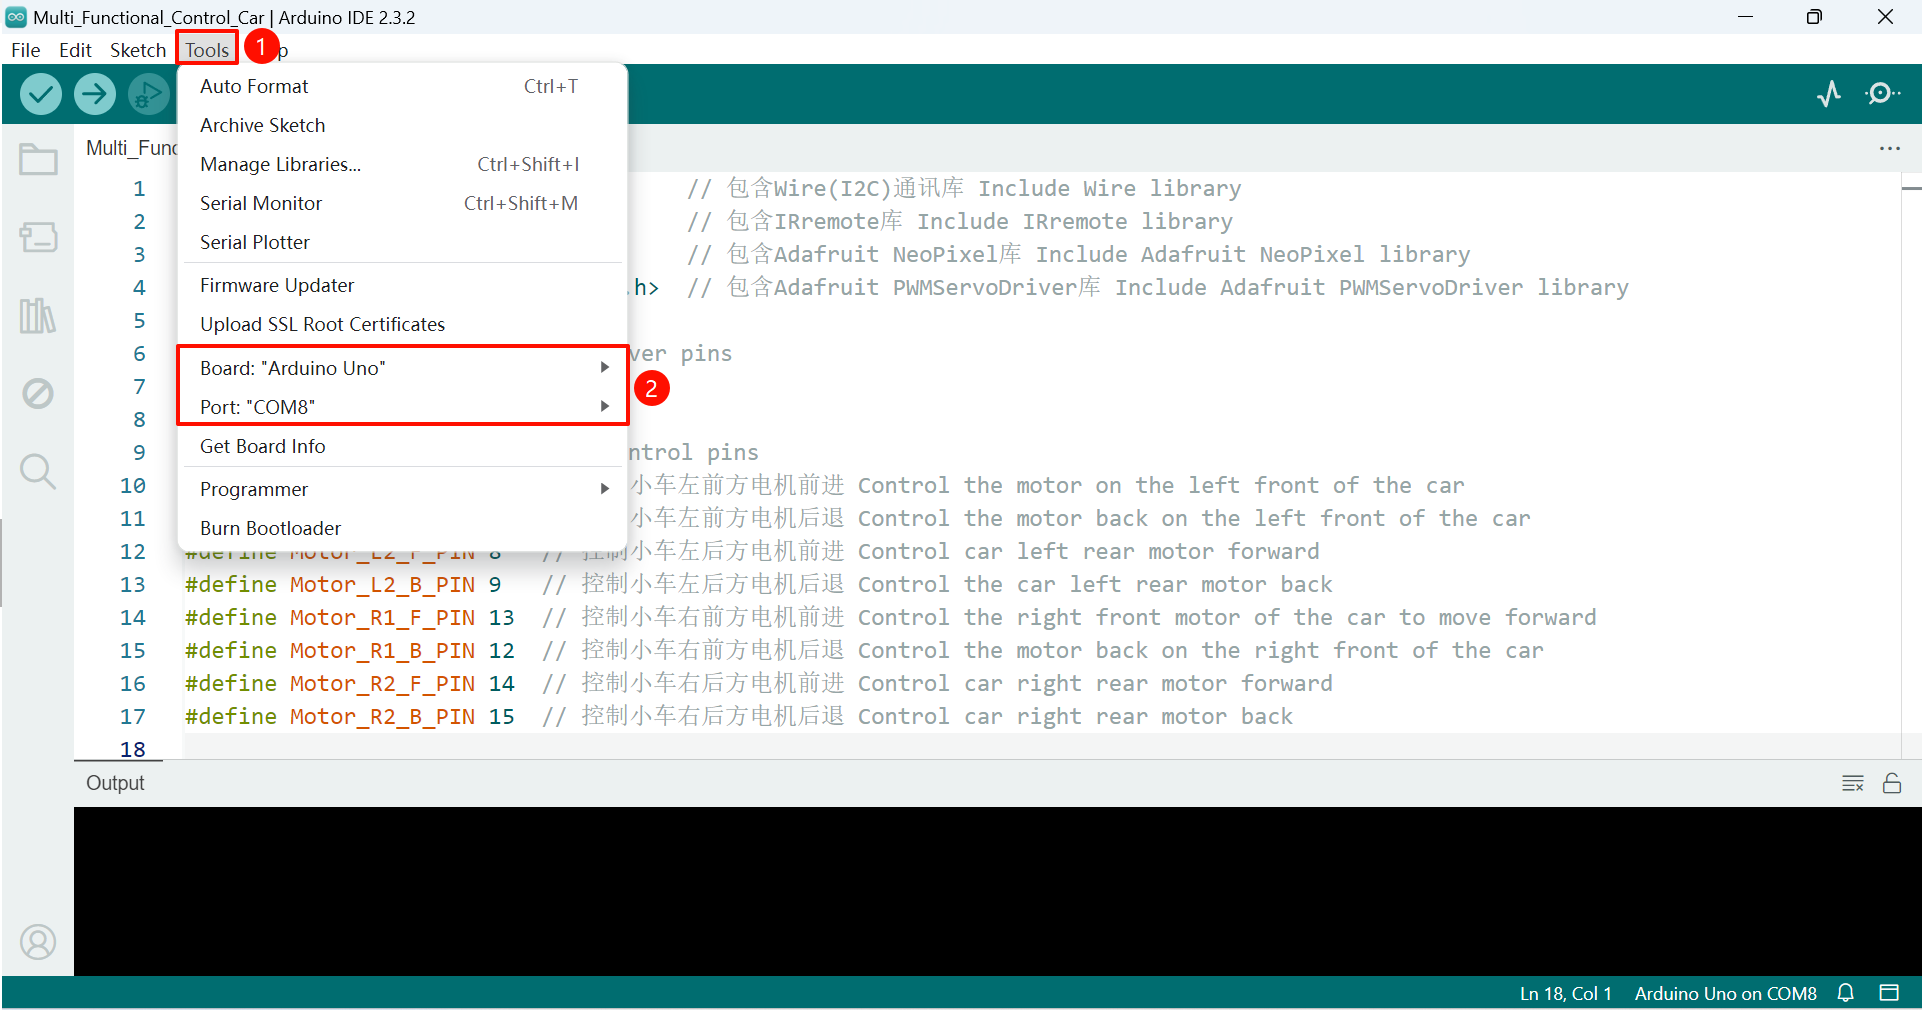Image resolution: width=1922 pixels, height=1010 pixels.
Task: Click the Upload arrow button
Action: (x=95, y=94)
